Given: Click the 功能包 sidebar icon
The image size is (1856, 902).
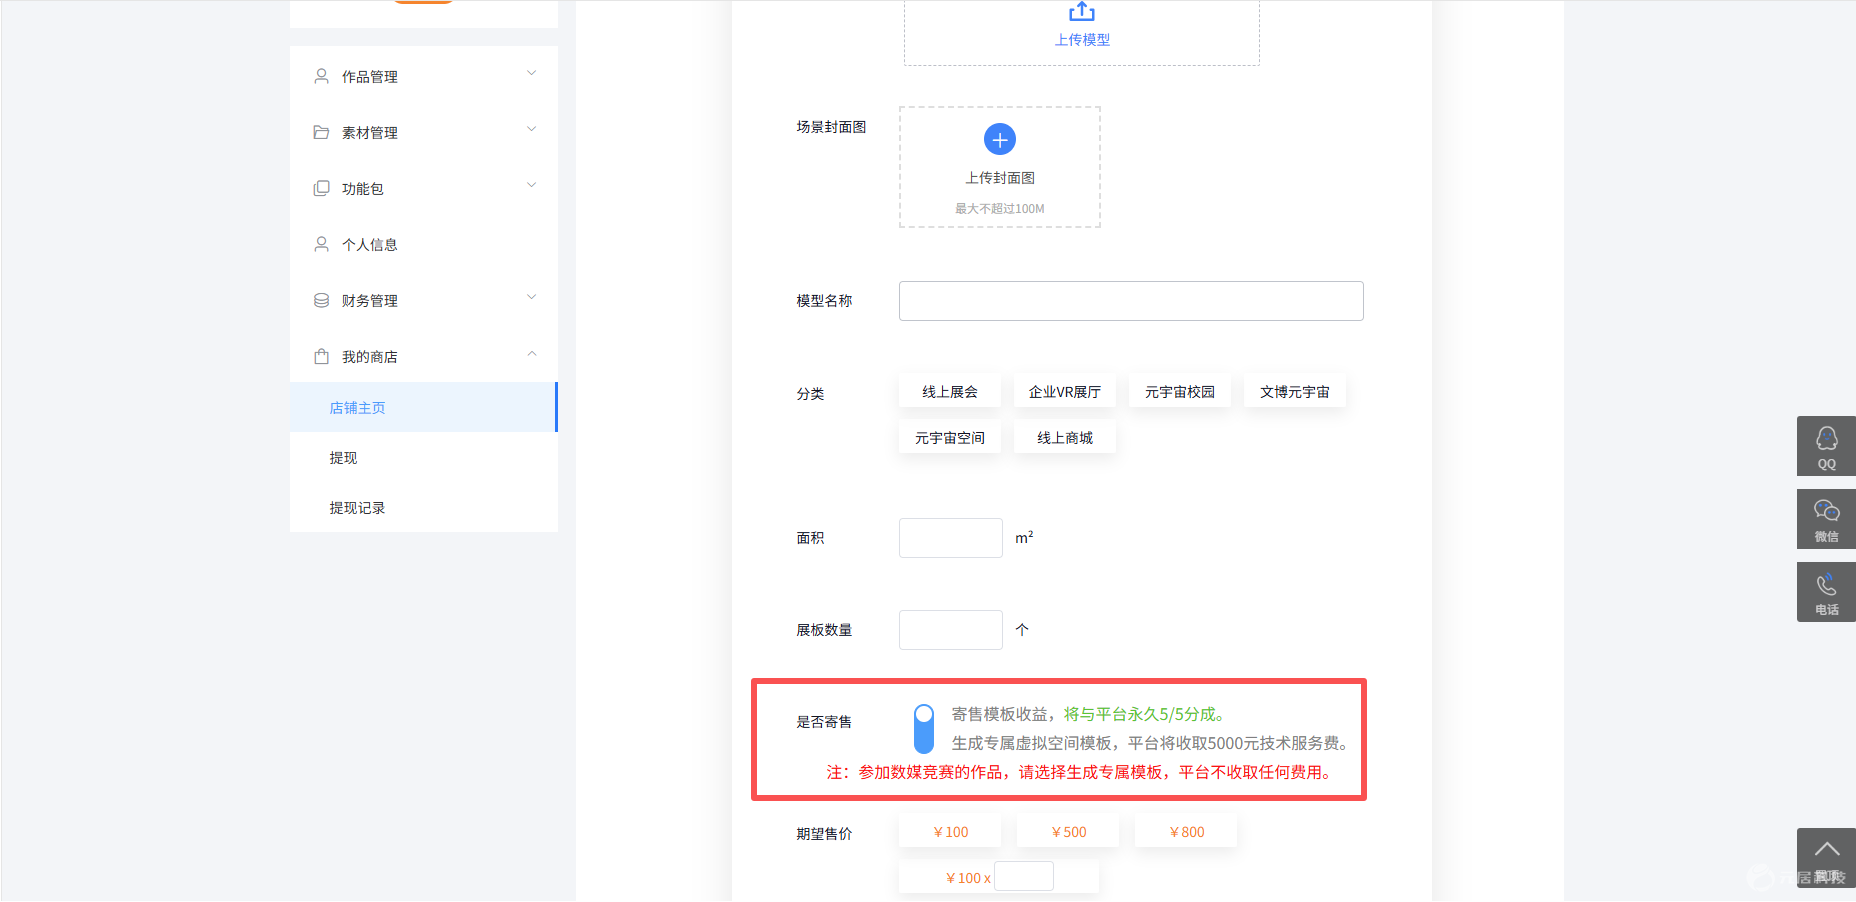Looking at the screenshot, I should [x=321, y=188].
